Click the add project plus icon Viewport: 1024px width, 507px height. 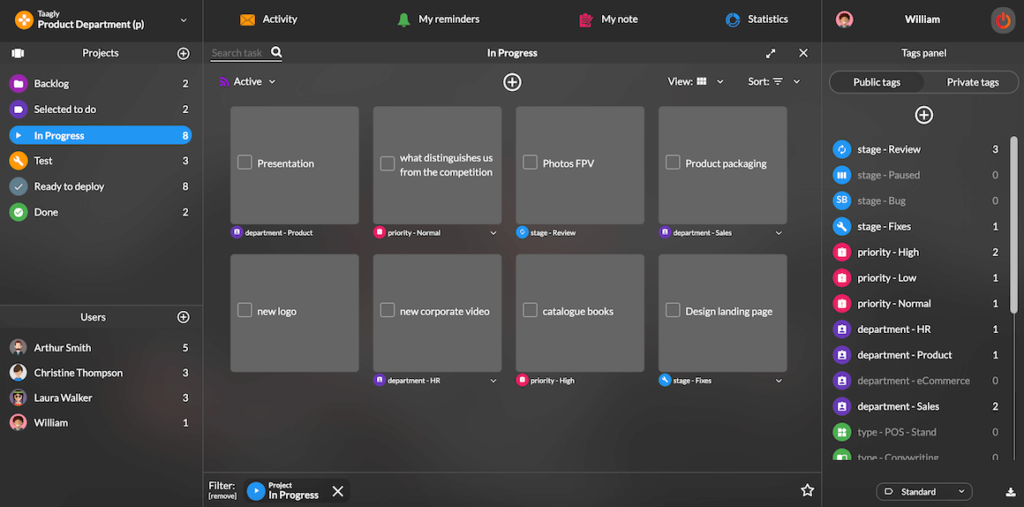(x=183, y=53)
